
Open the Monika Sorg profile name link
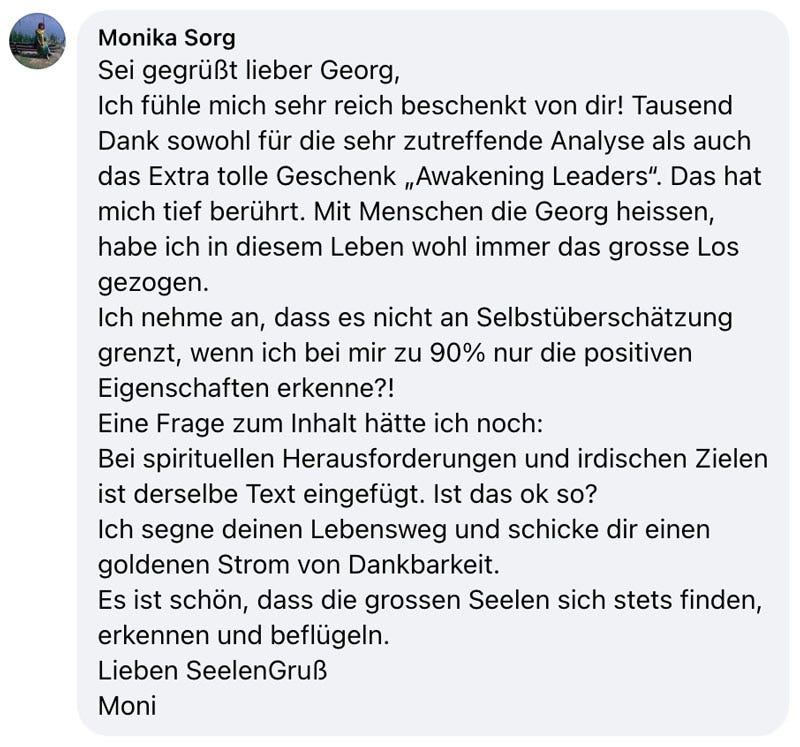click(x=167, y=39)
